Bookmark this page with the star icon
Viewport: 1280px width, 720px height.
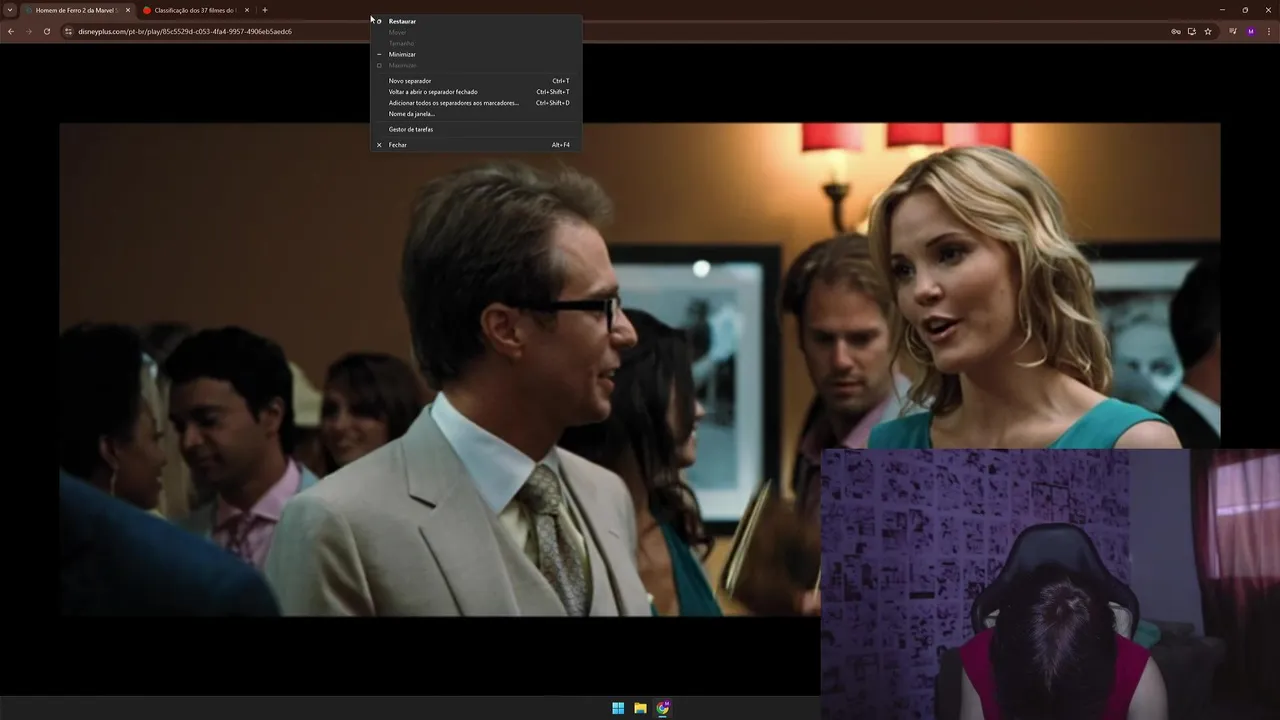tap(1208, 31)
